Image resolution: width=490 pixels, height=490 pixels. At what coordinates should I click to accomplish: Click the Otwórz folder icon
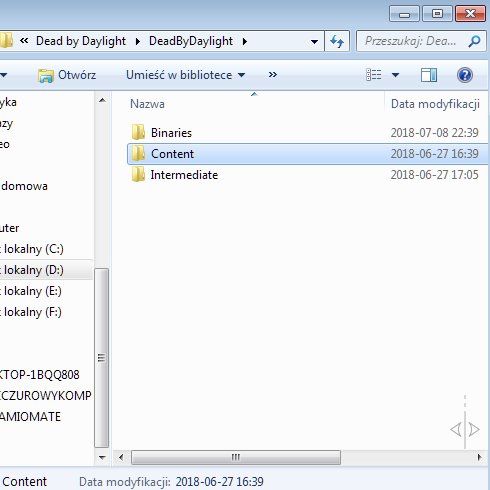coord(46,75)
